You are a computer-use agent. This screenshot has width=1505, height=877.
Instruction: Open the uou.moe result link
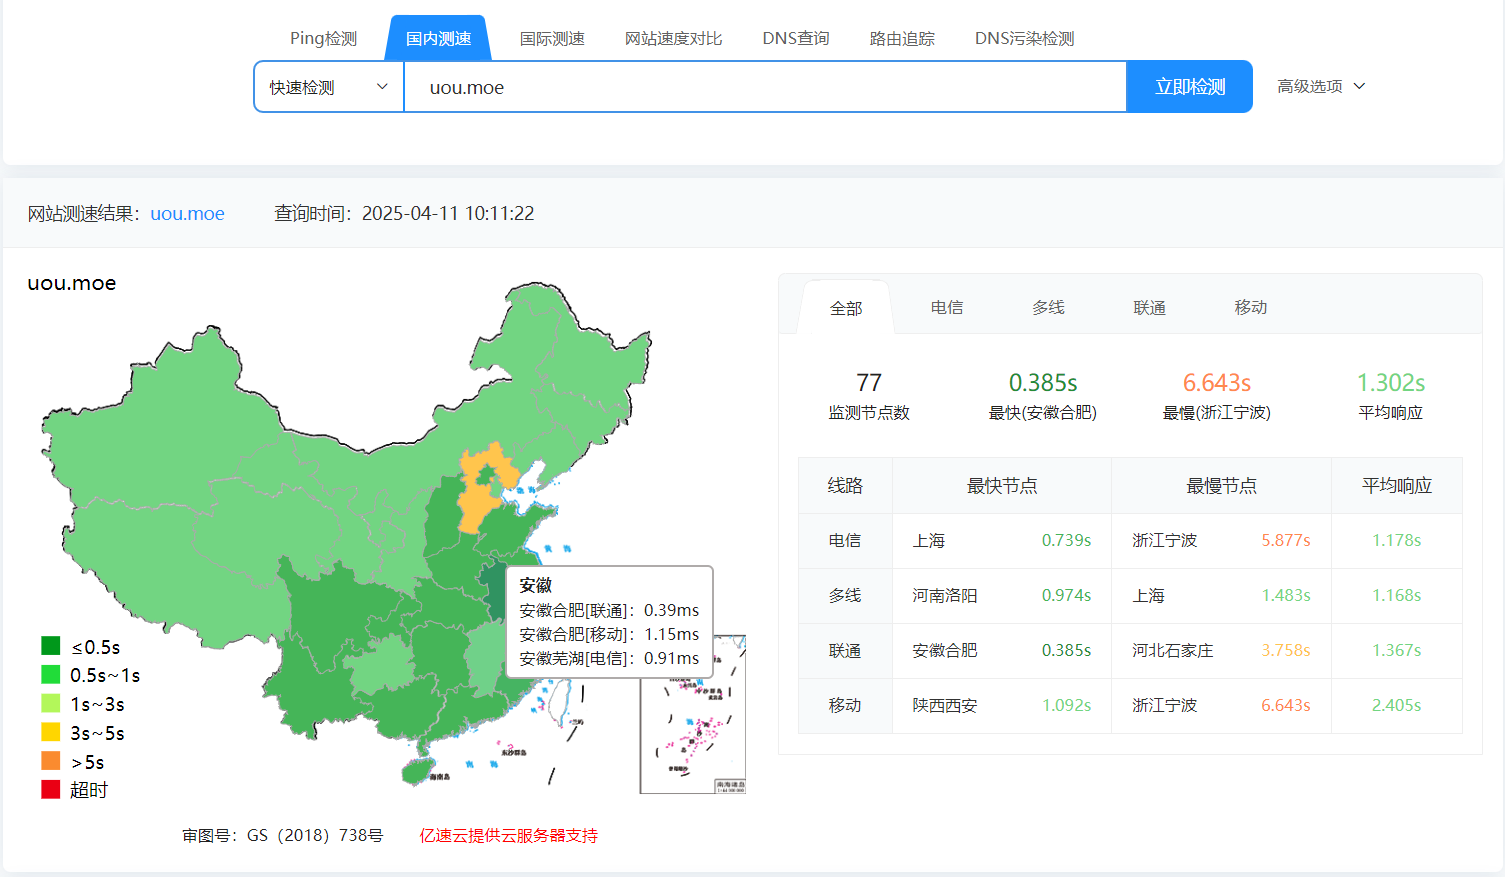tap(187, 213)
